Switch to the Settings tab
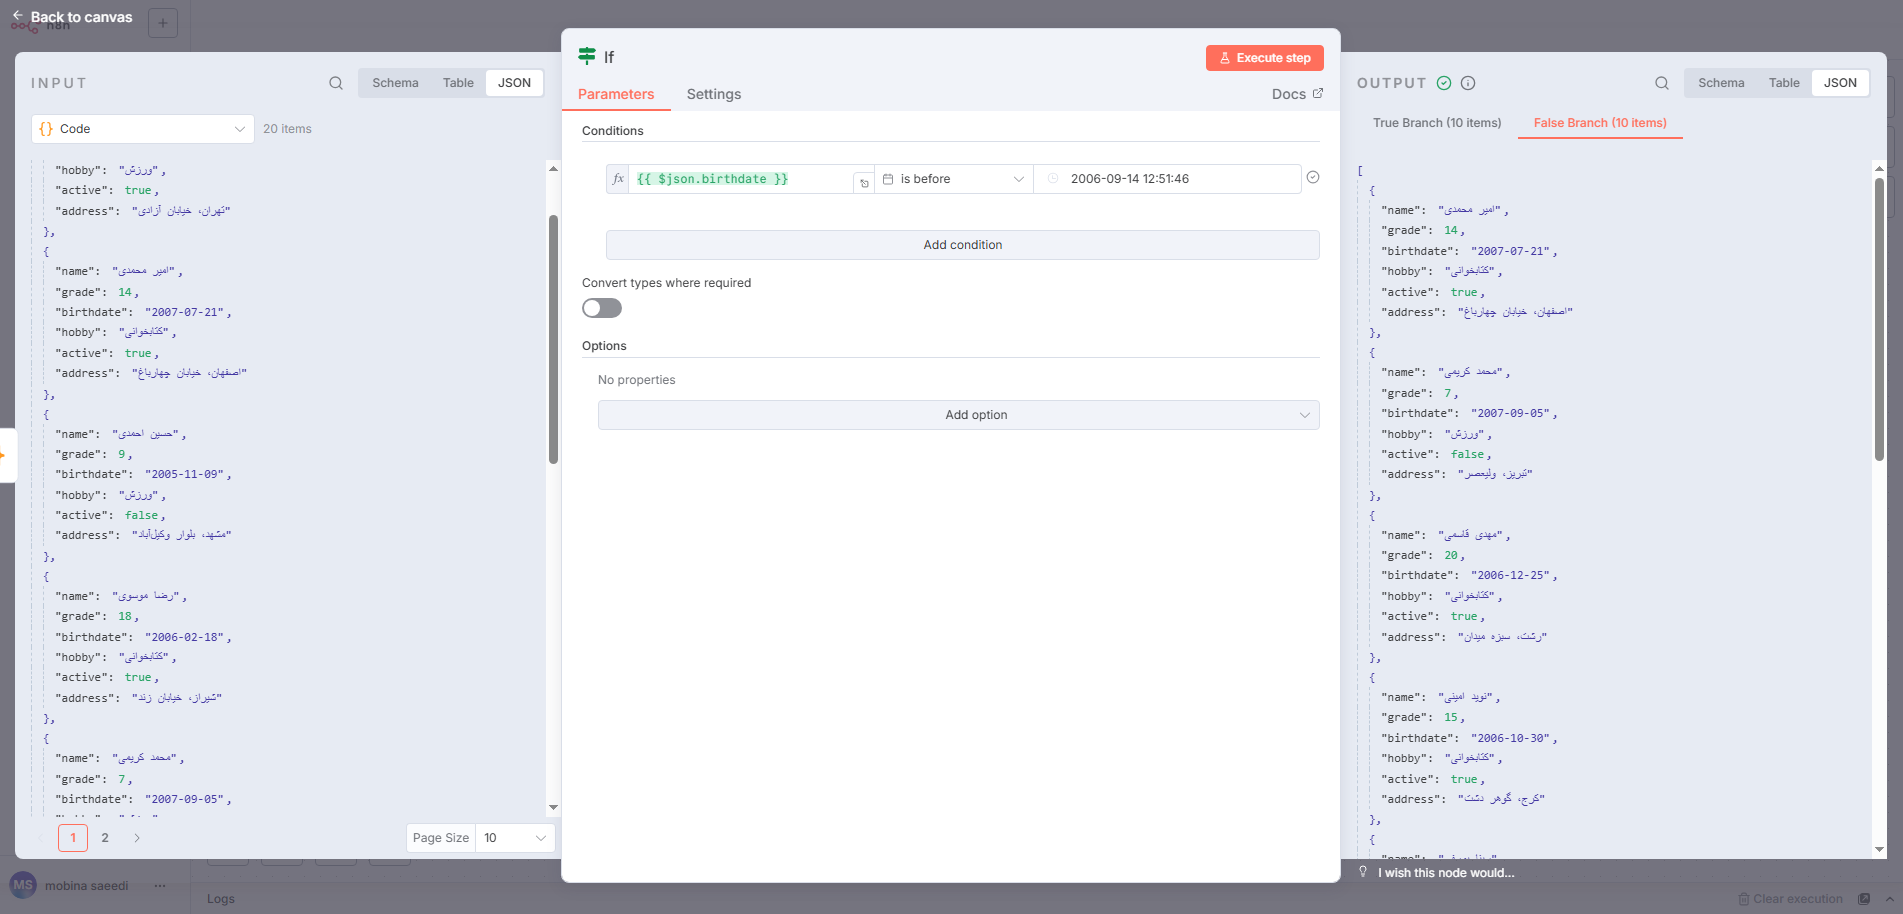This screenshot has height=914, width=1903. 713,94
